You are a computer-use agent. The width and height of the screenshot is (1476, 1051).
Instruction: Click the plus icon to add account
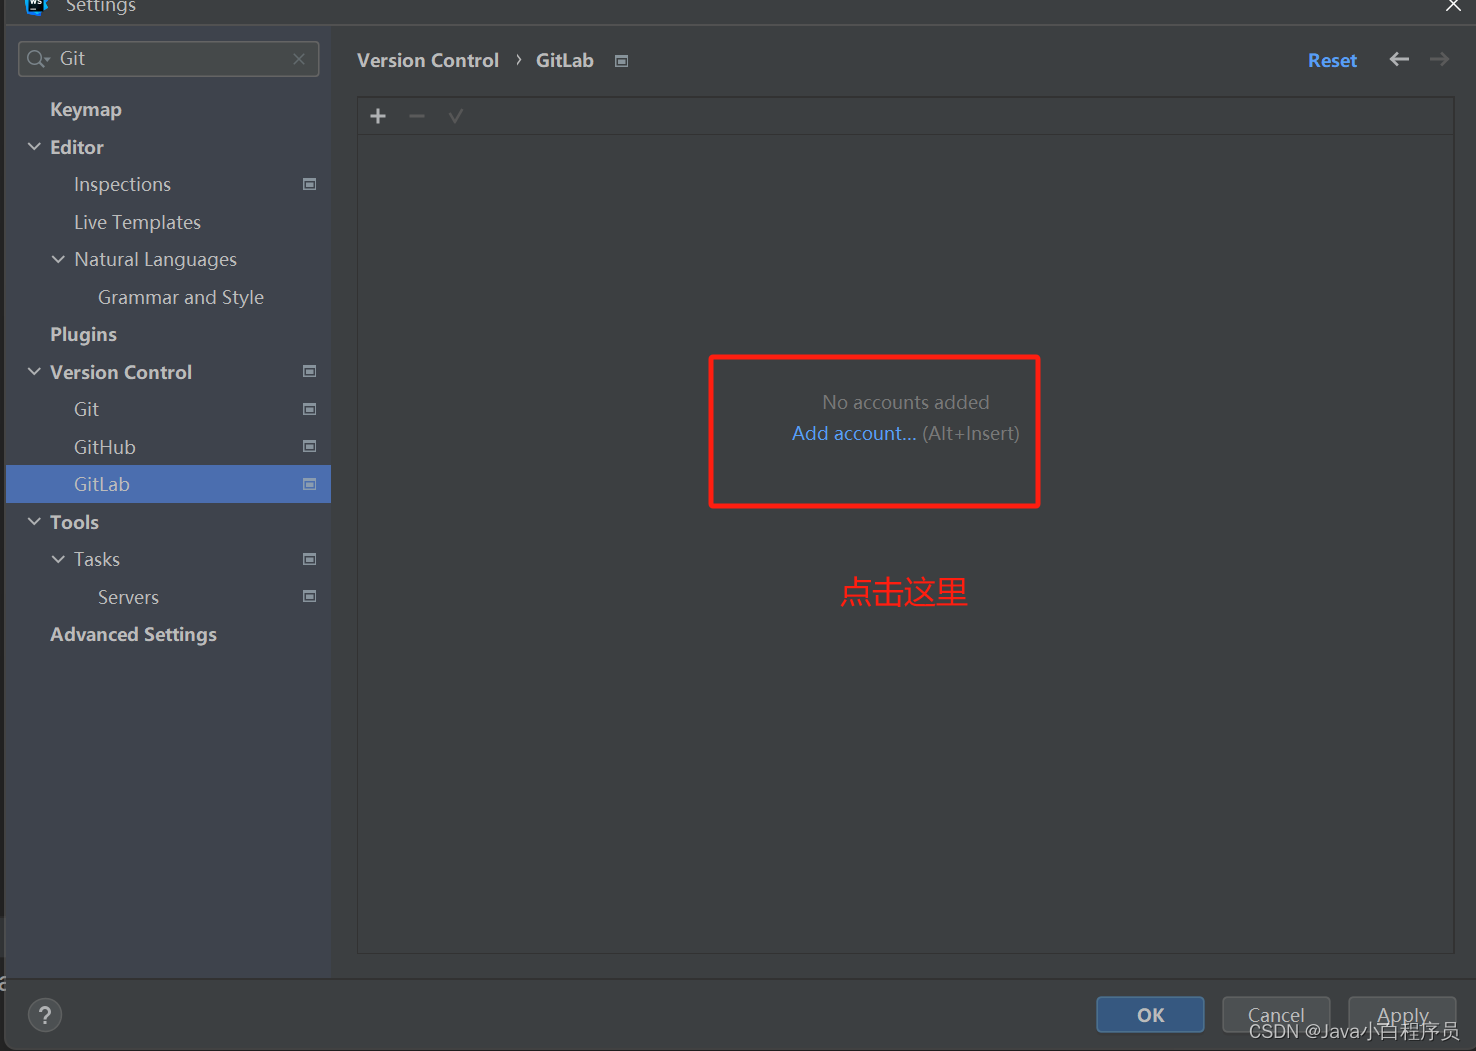378,116
